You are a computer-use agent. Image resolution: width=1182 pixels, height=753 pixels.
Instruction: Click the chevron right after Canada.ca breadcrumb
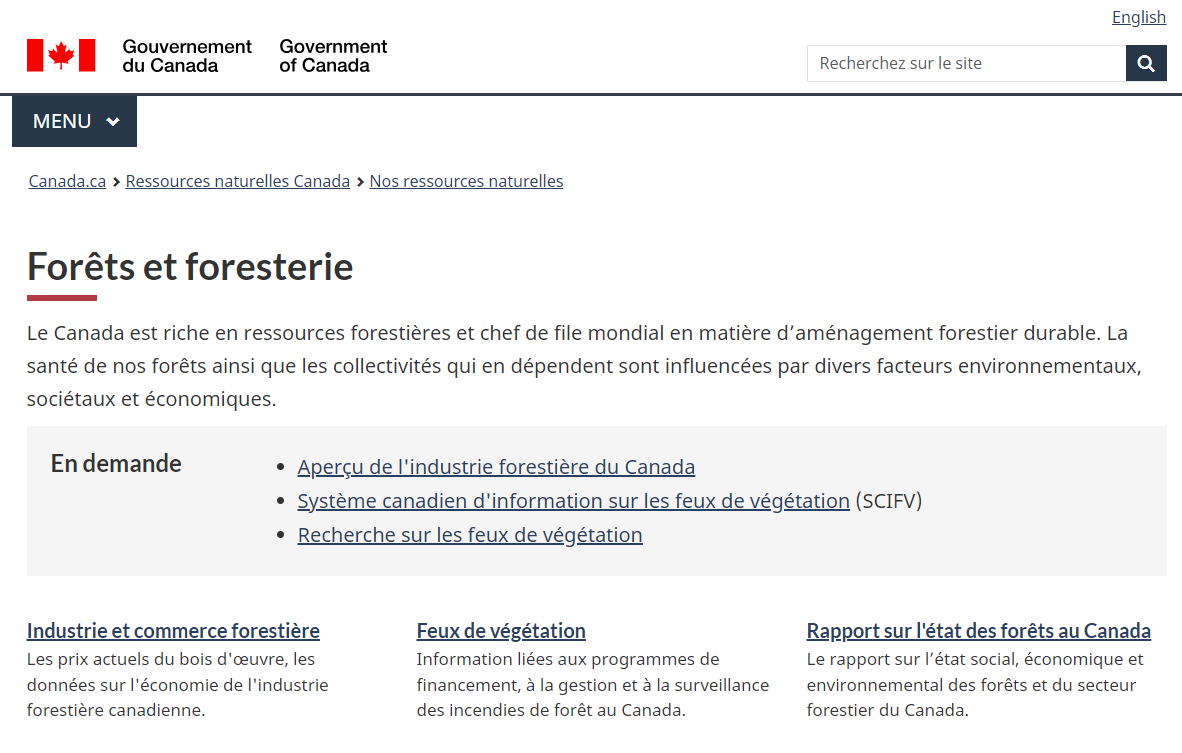[116, 182]
